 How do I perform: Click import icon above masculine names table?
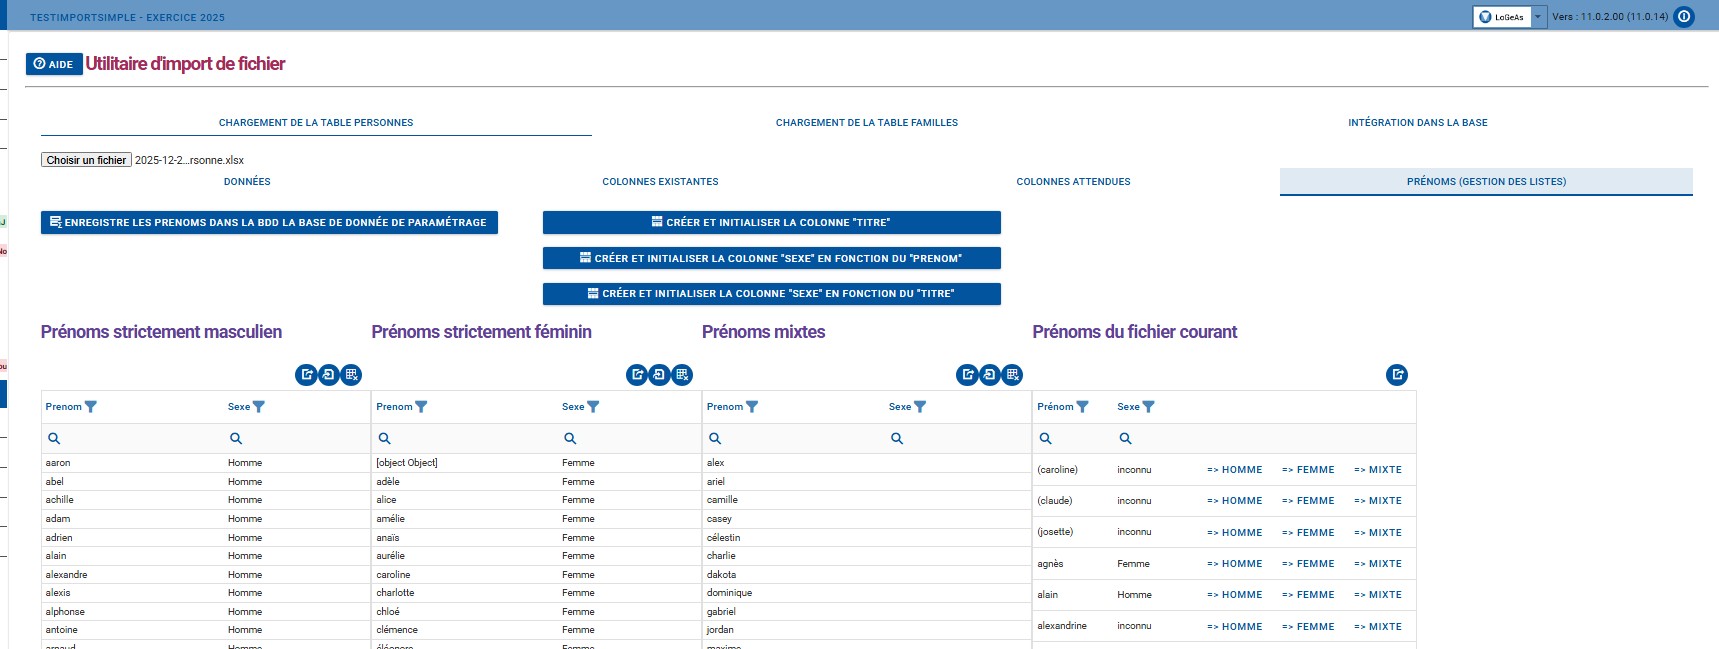[x=328, y=375]
